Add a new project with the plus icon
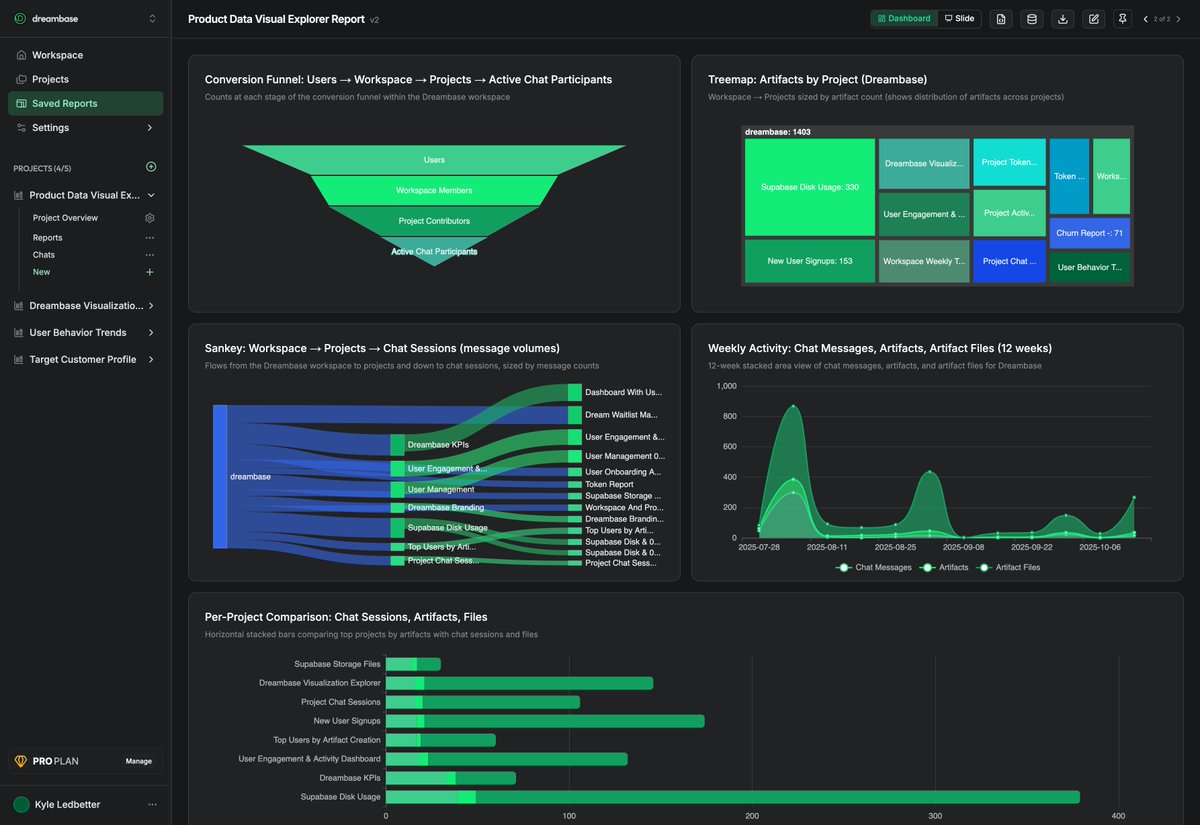The width and height of the screenshot is (1200, 825). point(151,166)
